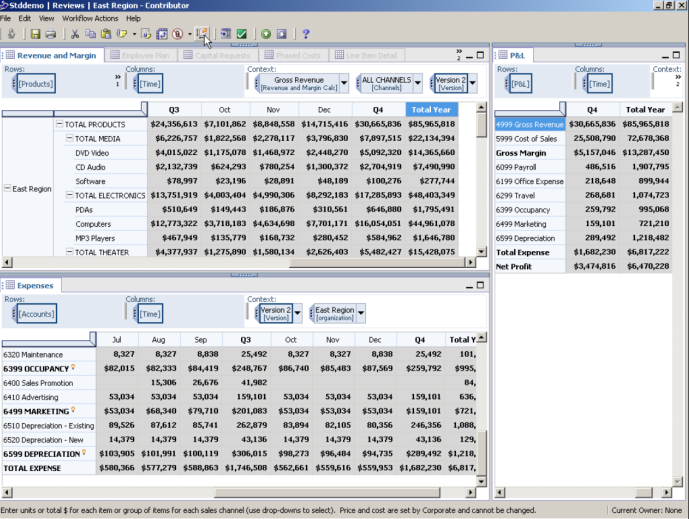689x519 pixels.
Task: Click the Save toolbar icon
Action: (35, 34)
